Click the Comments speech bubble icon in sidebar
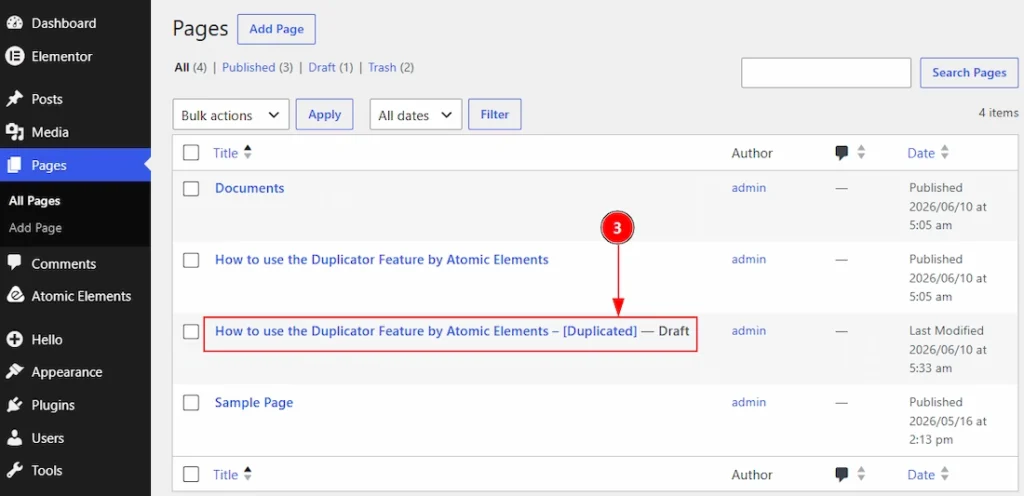The height and width of the screenshot is (496, 1024). click(x=14, y=263)
